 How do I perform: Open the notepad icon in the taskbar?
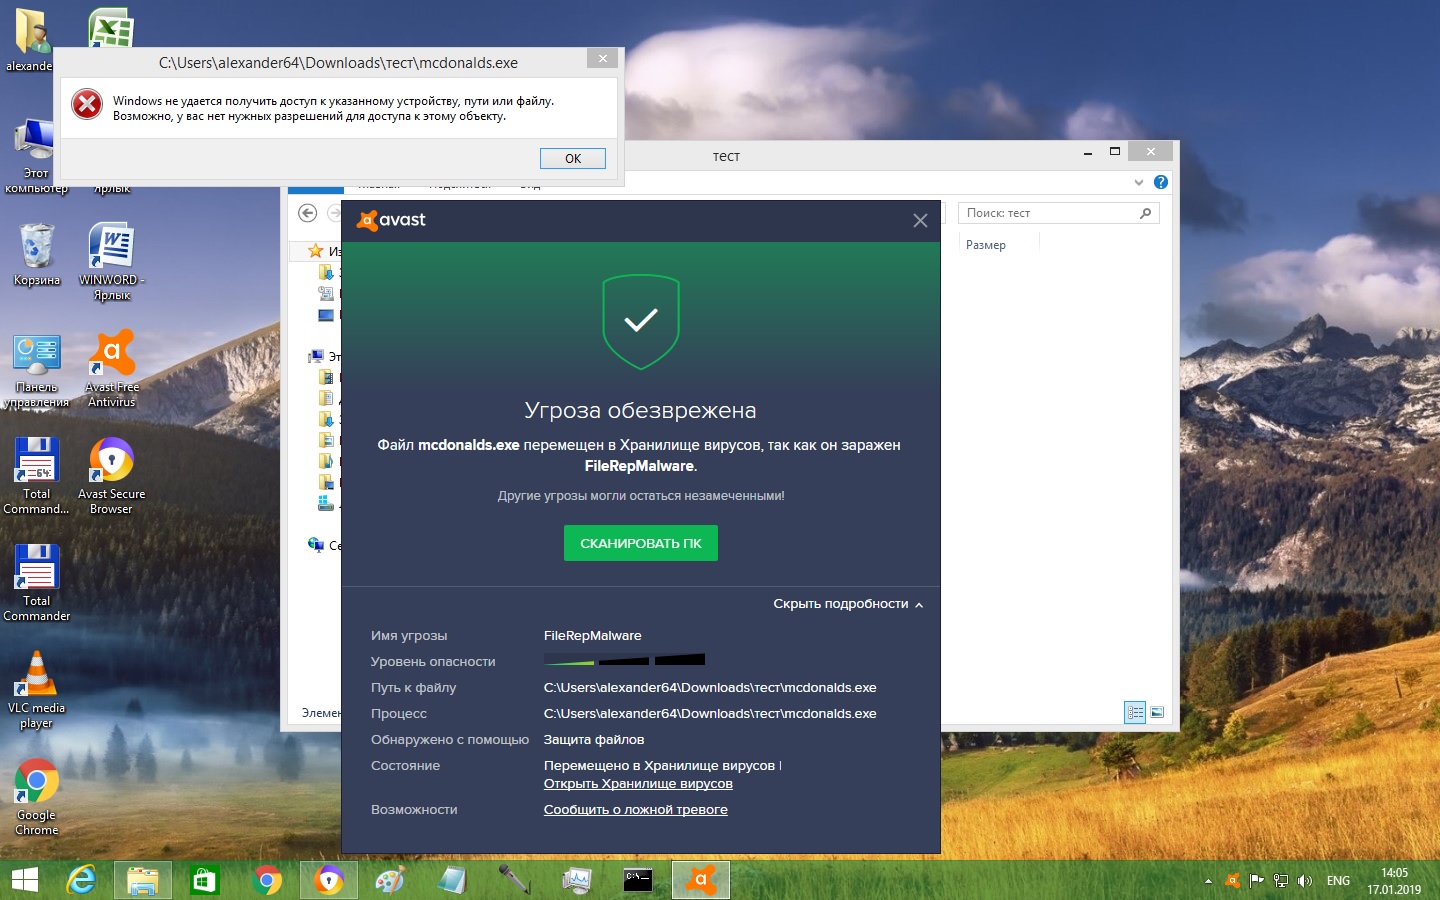452,880
